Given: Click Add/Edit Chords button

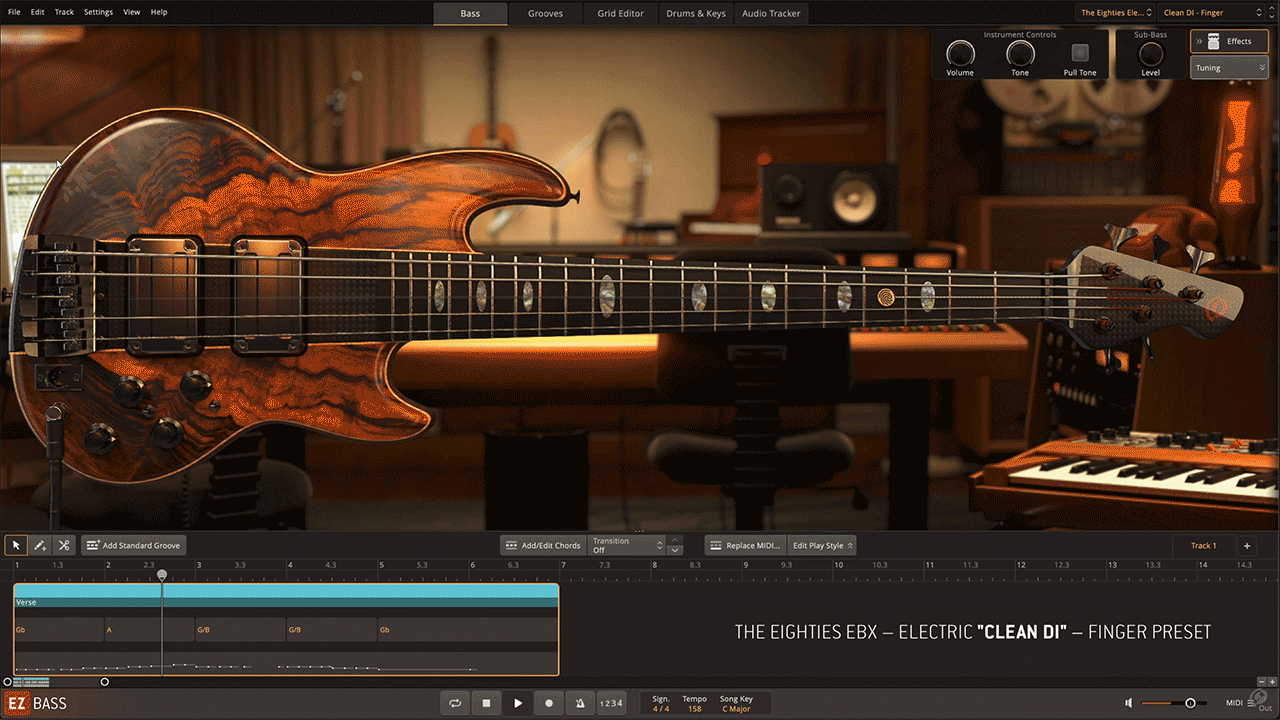Looking at the screenshot, I should coord(543,545).
